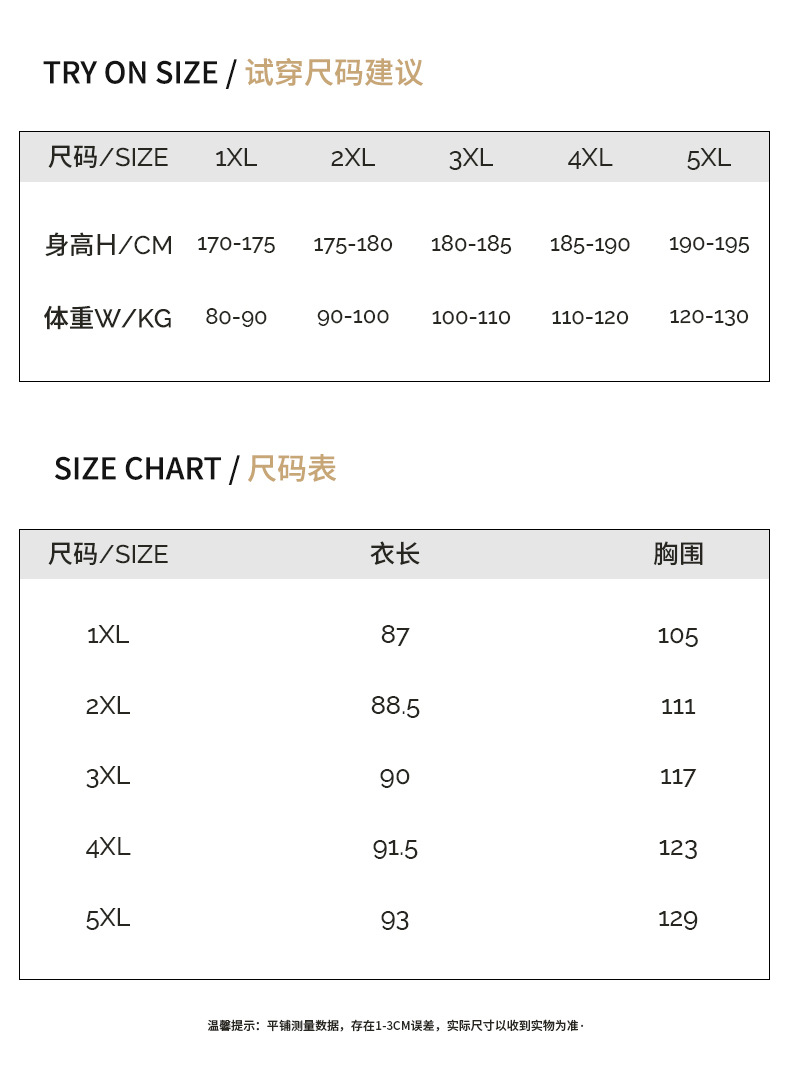The image size is (790, 1068).
Task: Click the 185-190 height cell
Action: click(590, 244)
